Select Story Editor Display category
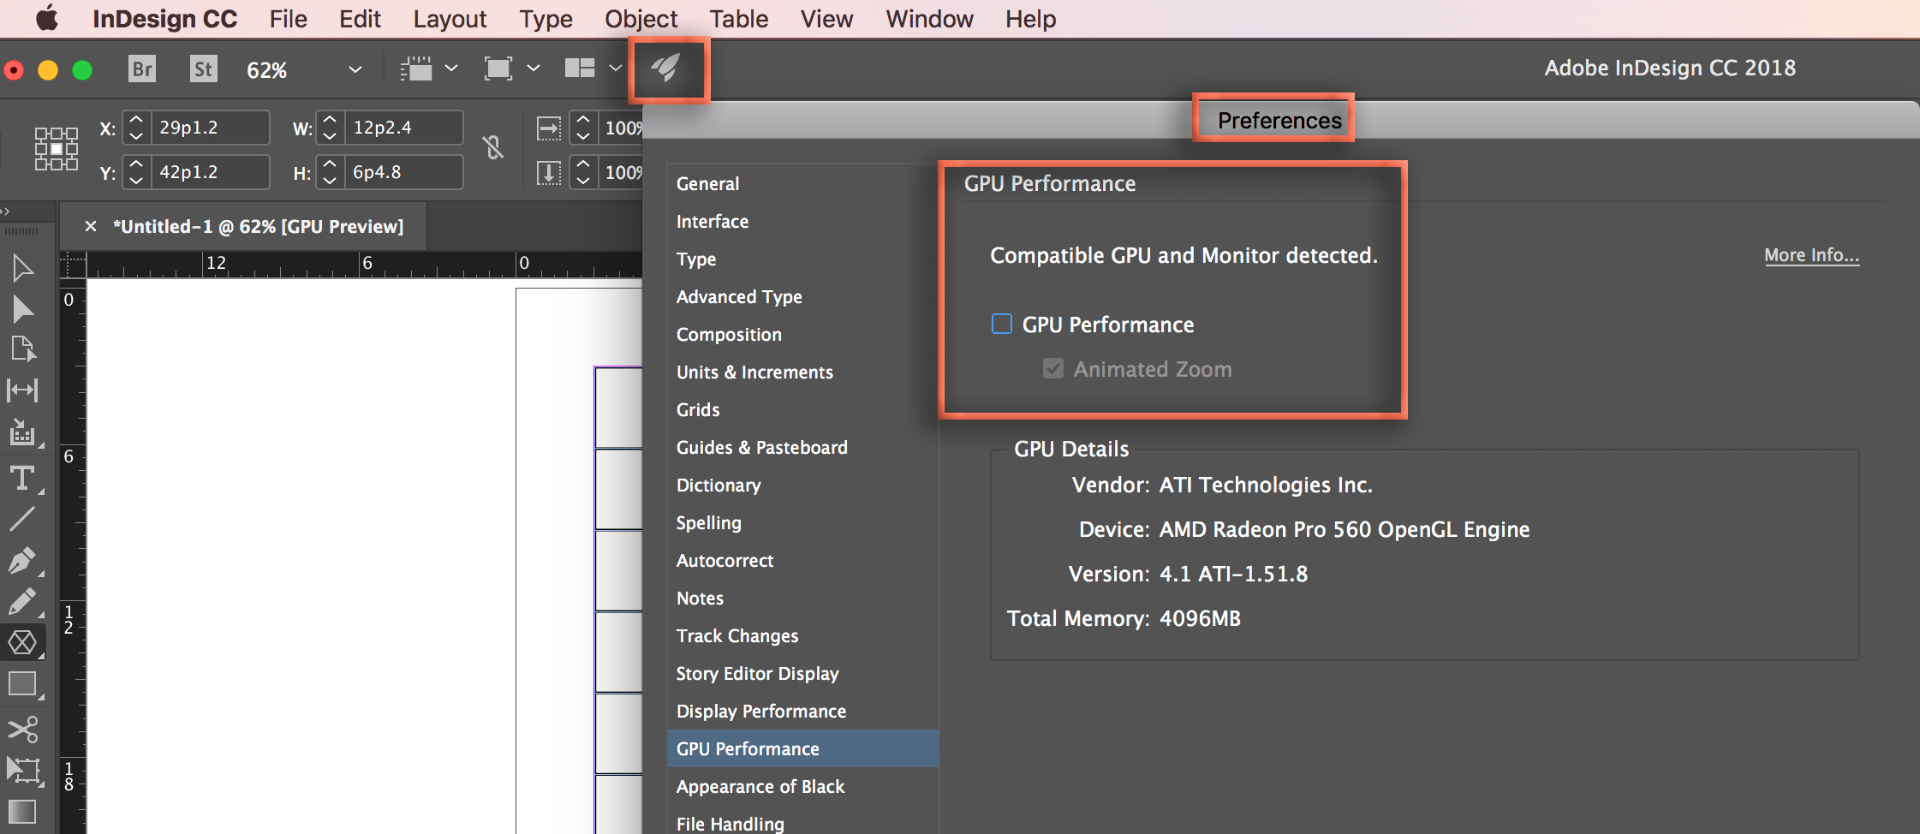 tap(757, 674)
